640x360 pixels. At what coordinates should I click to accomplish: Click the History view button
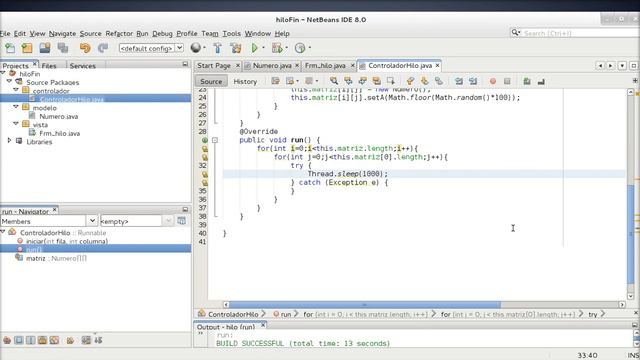pos(245,81)
